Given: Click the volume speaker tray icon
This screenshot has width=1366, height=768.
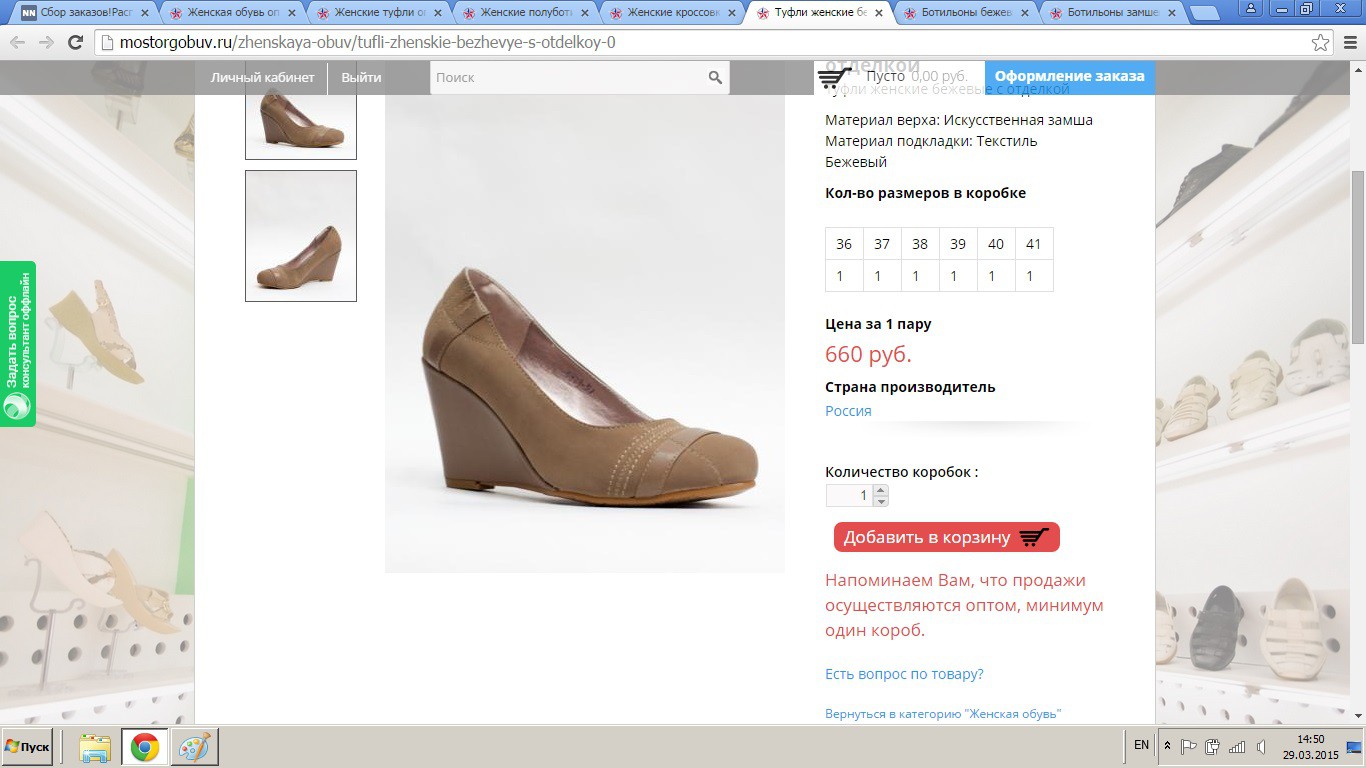Looking at the screenshot, I should tap(1261, 746).
